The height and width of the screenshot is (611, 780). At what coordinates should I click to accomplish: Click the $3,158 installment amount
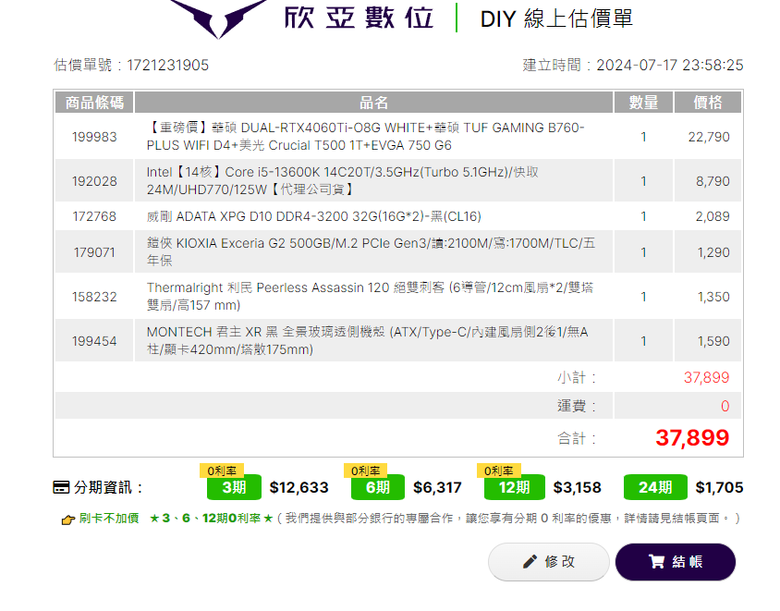click(x=577, y=487)
